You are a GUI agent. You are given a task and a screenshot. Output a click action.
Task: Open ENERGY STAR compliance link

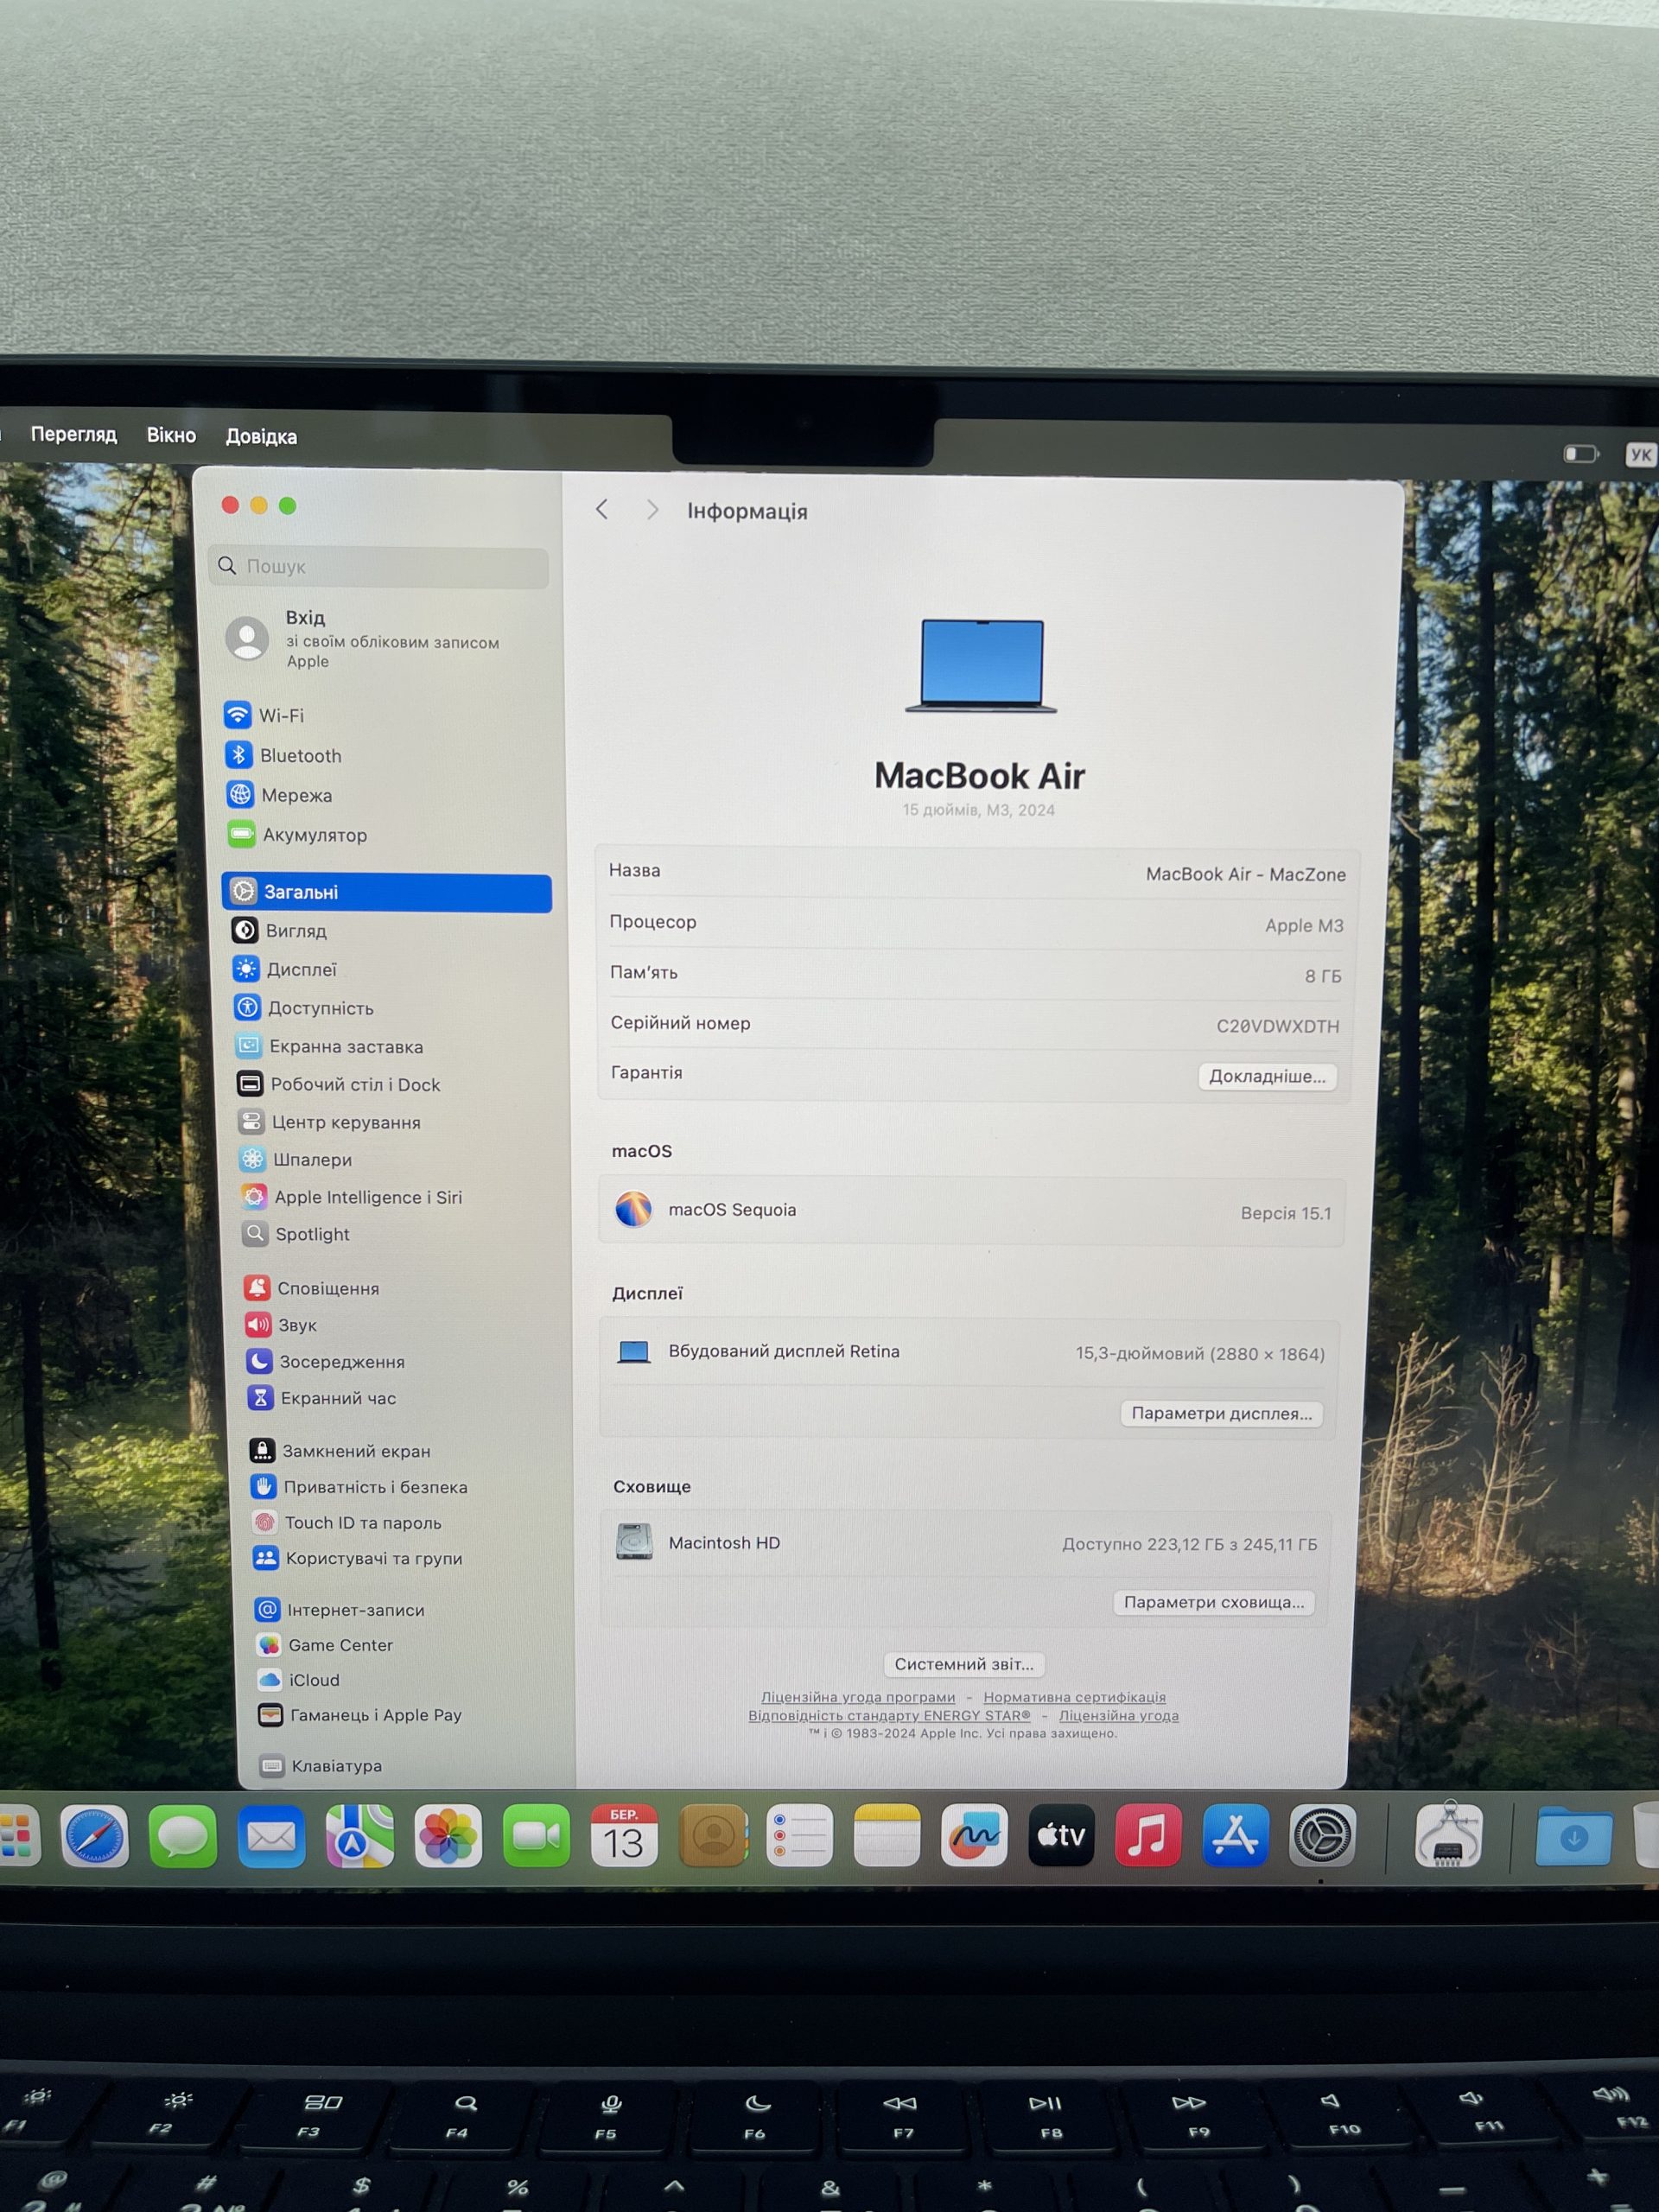[889, 1715]
